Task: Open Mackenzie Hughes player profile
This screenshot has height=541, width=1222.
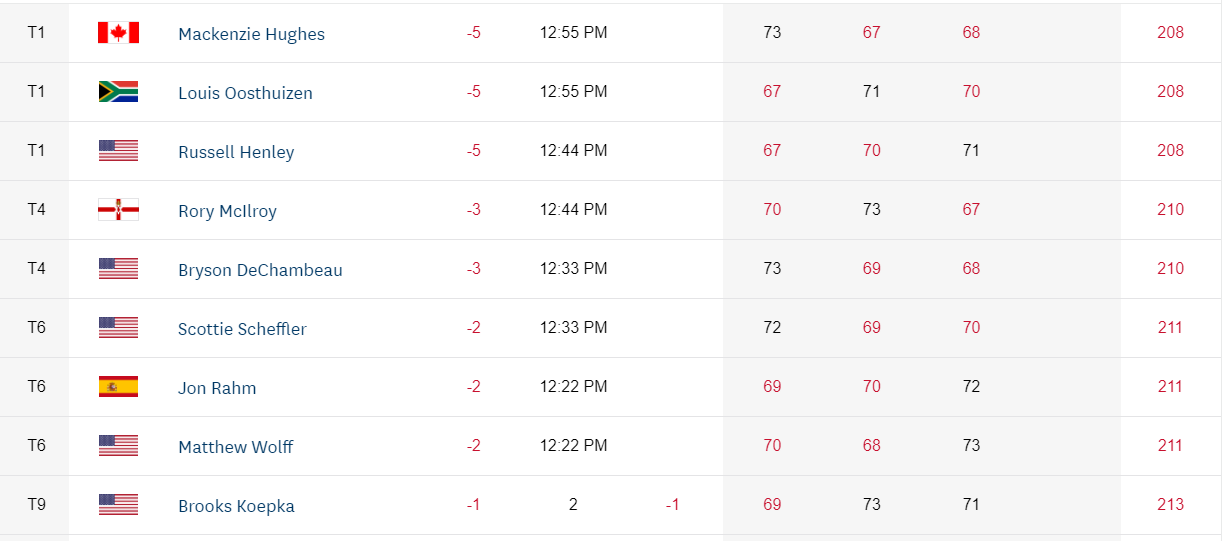Action: 251,34
